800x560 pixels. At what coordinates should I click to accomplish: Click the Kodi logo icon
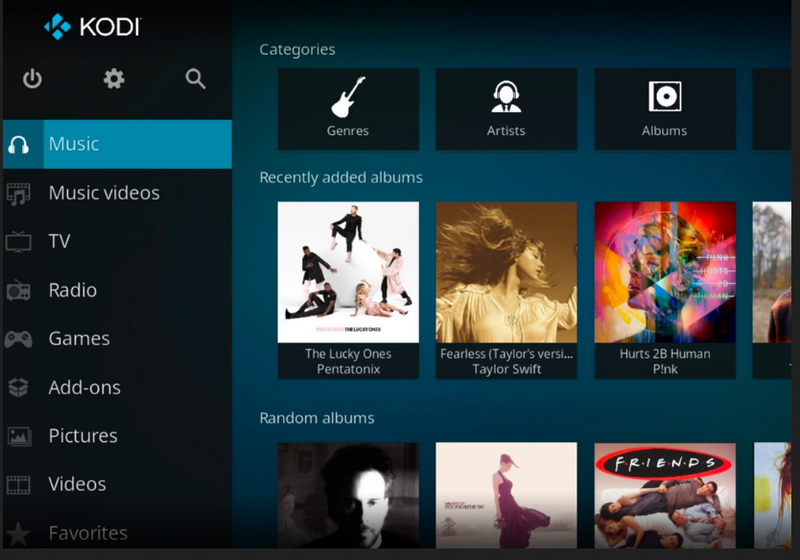click(x=57, y=27)
